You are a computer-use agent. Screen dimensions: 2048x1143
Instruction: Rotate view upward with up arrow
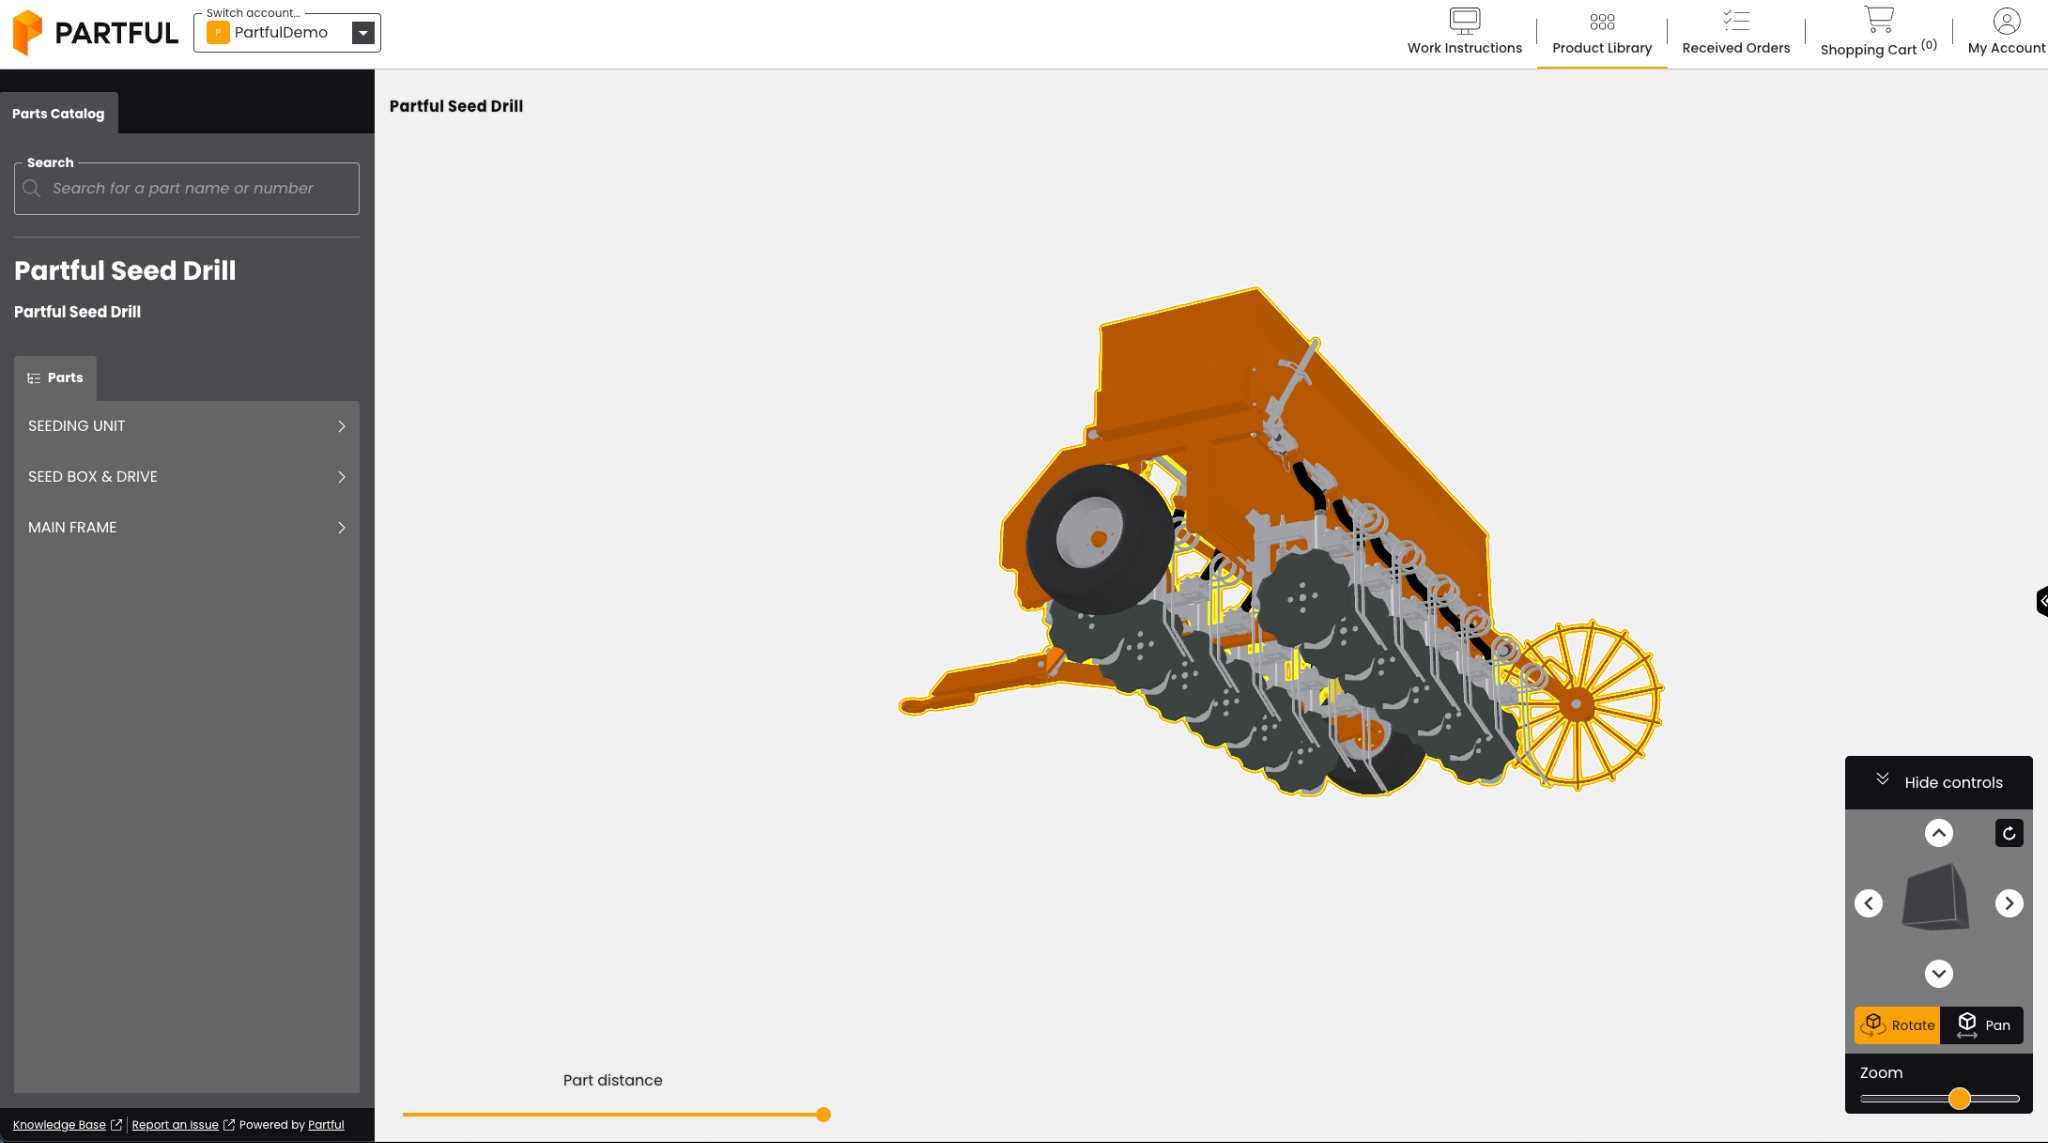pos(1938,833)
